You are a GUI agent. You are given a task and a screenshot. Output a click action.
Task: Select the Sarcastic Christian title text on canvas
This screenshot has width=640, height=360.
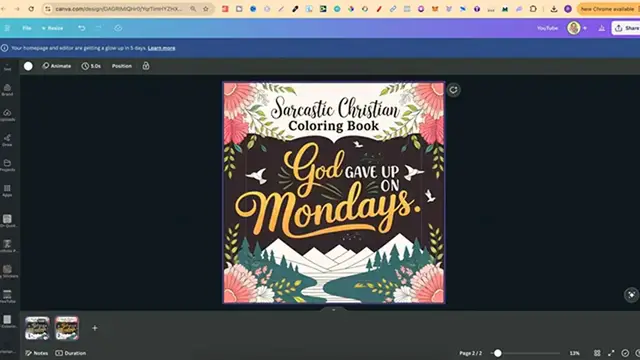pyautogui.click(x=335, y=108)
